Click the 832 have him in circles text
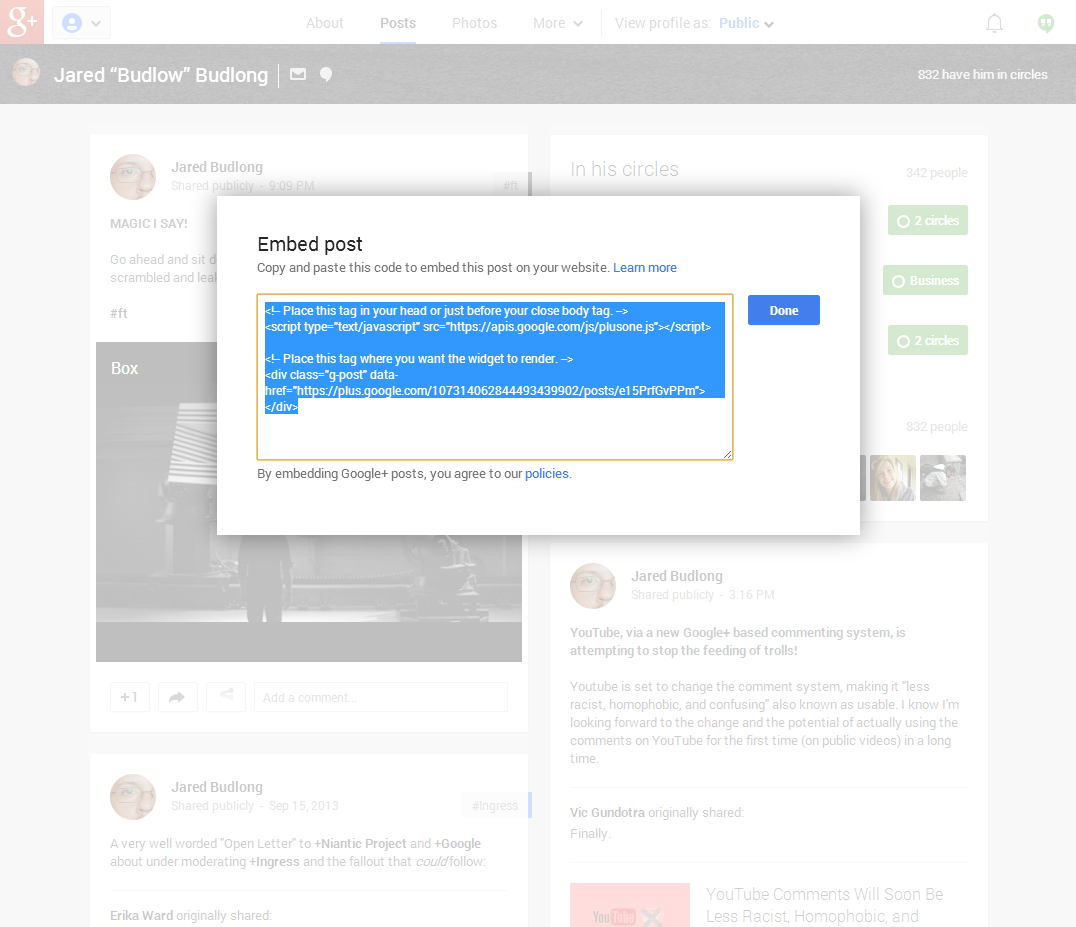Viewport: 1076px width, 927px height. click(x=983, y=75)
